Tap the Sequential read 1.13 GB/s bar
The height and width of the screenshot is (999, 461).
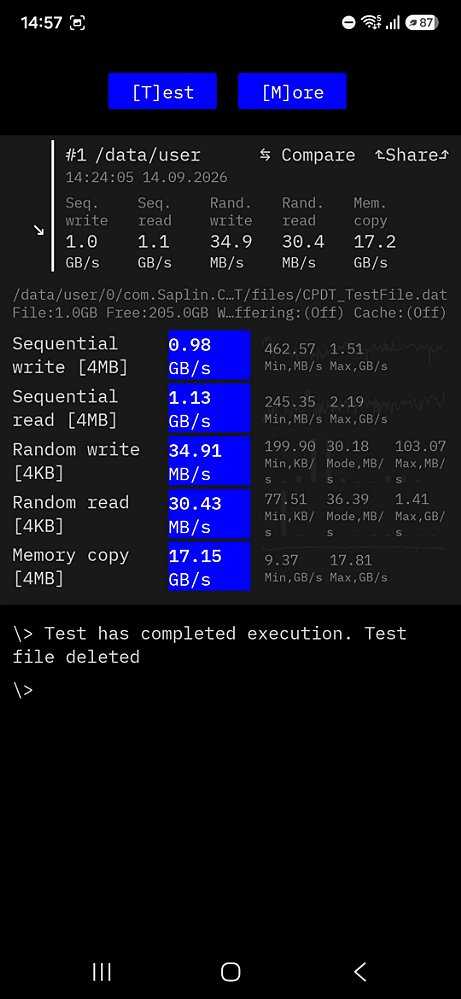tap(209, 408)
